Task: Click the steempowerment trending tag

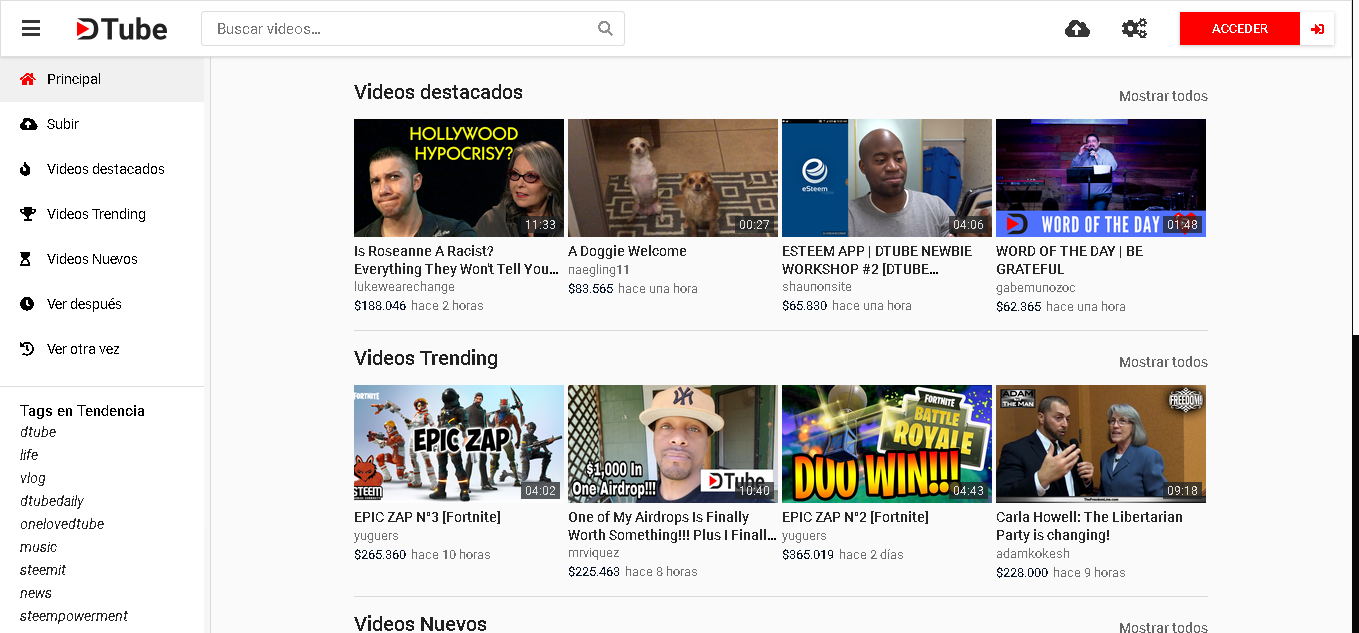Action: pos(74,616)
